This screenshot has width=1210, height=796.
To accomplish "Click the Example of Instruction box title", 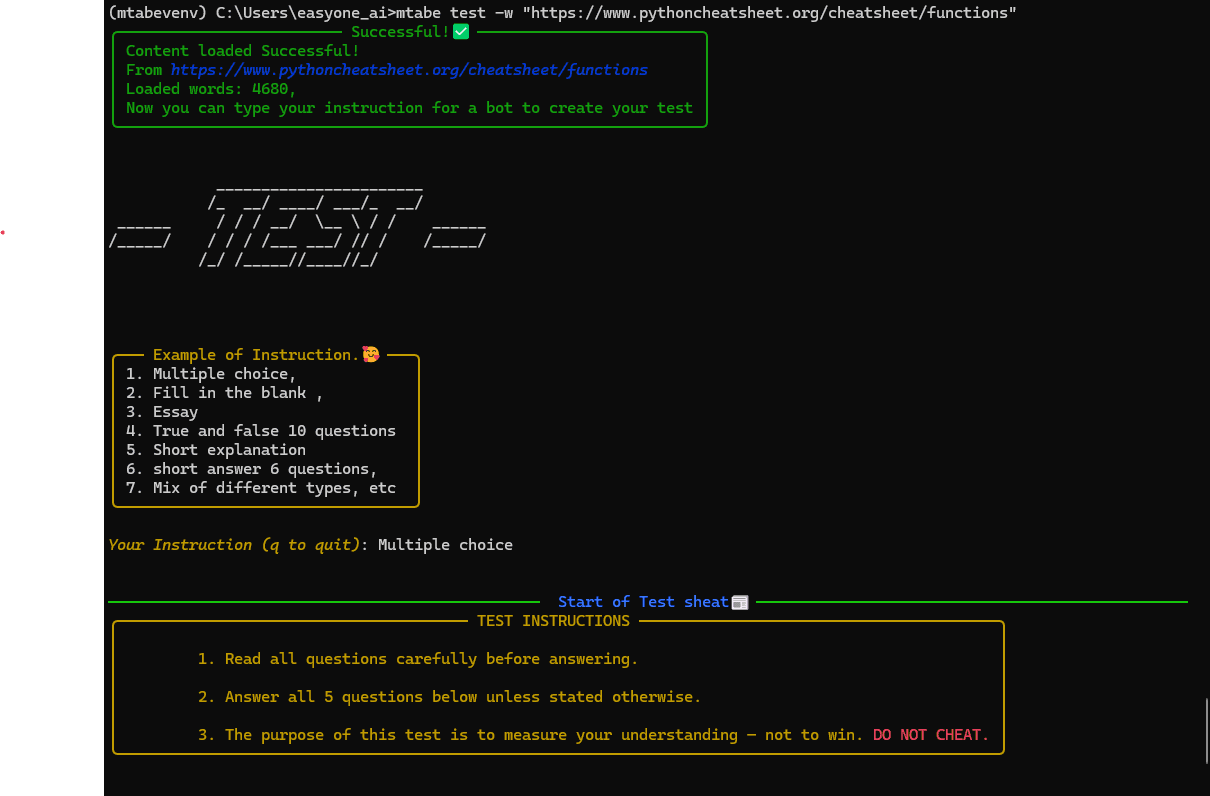I will click(x=254, y=354).
